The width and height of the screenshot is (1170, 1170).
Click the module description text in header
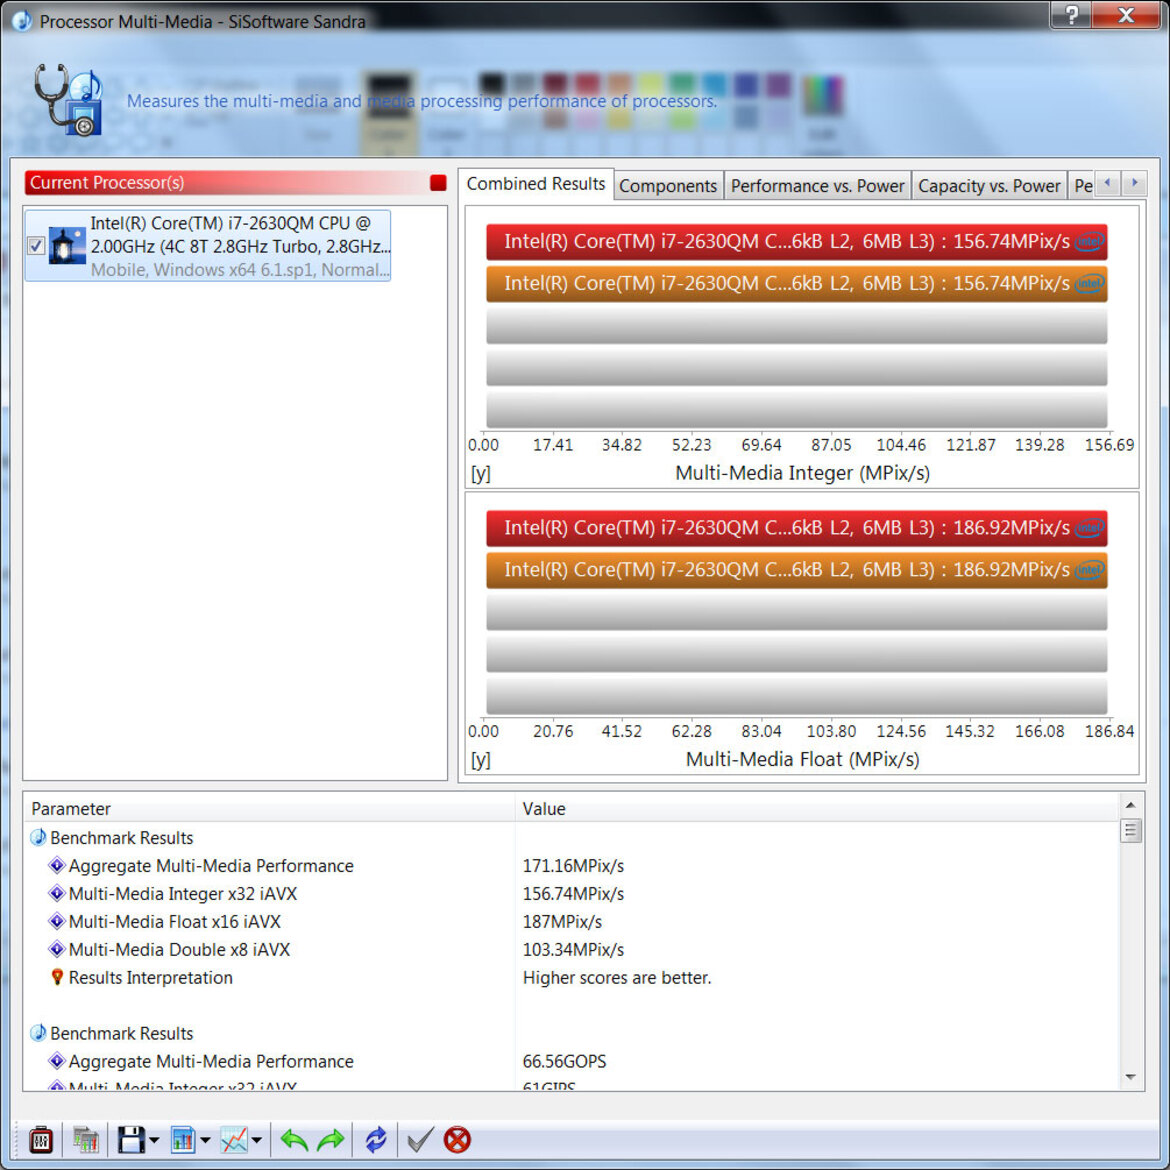[x=422, y=101]
